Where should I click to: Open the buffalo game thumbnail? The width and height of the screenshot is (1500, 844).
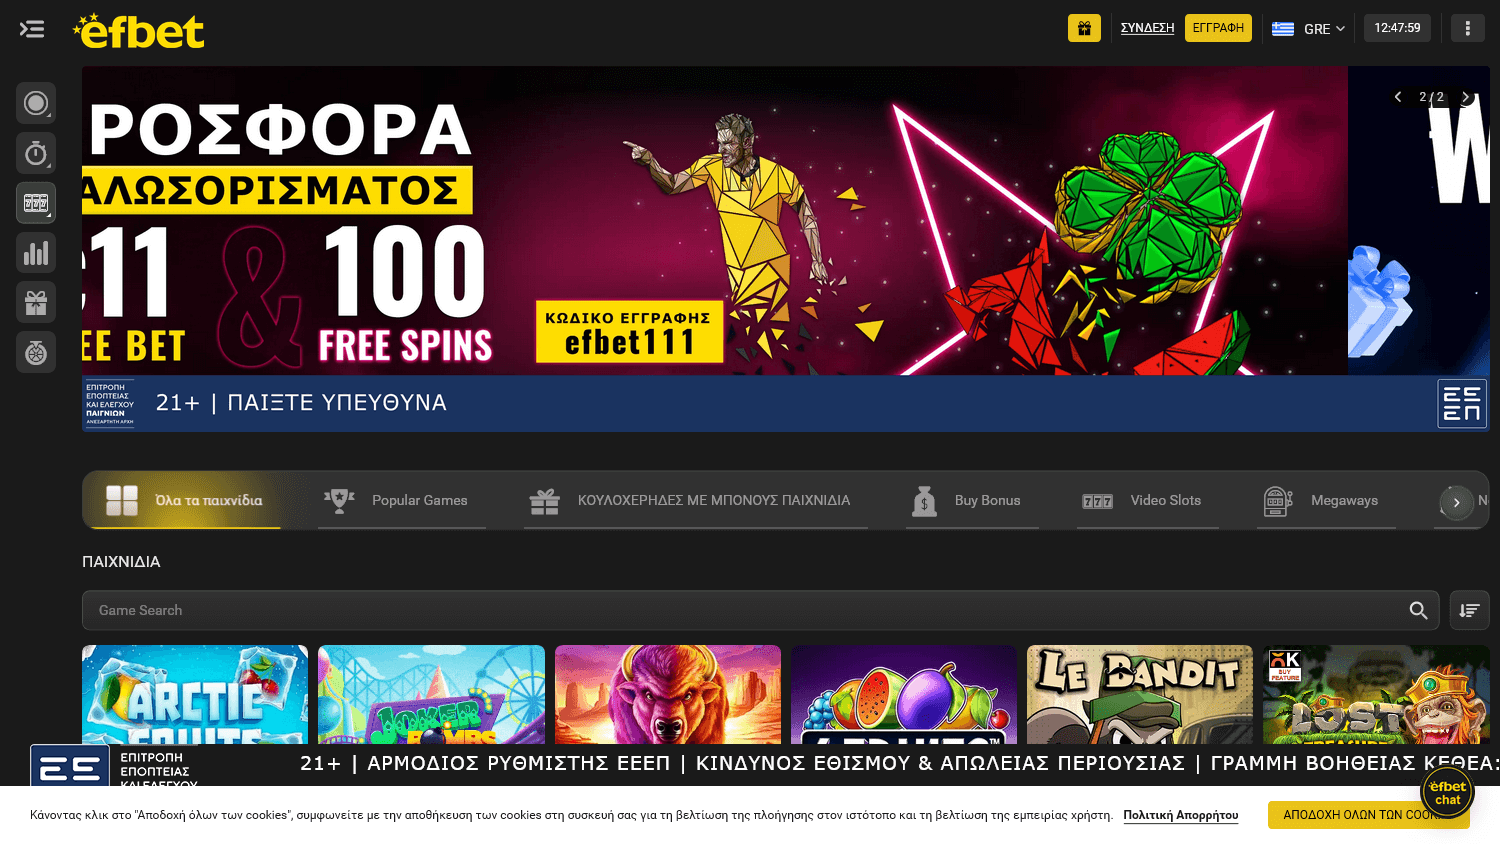(668, 694)
